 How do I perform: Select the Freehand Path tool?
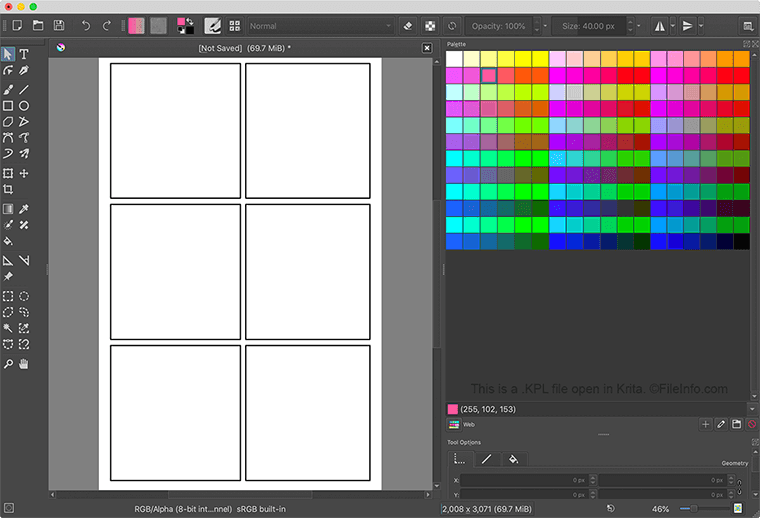24,138
